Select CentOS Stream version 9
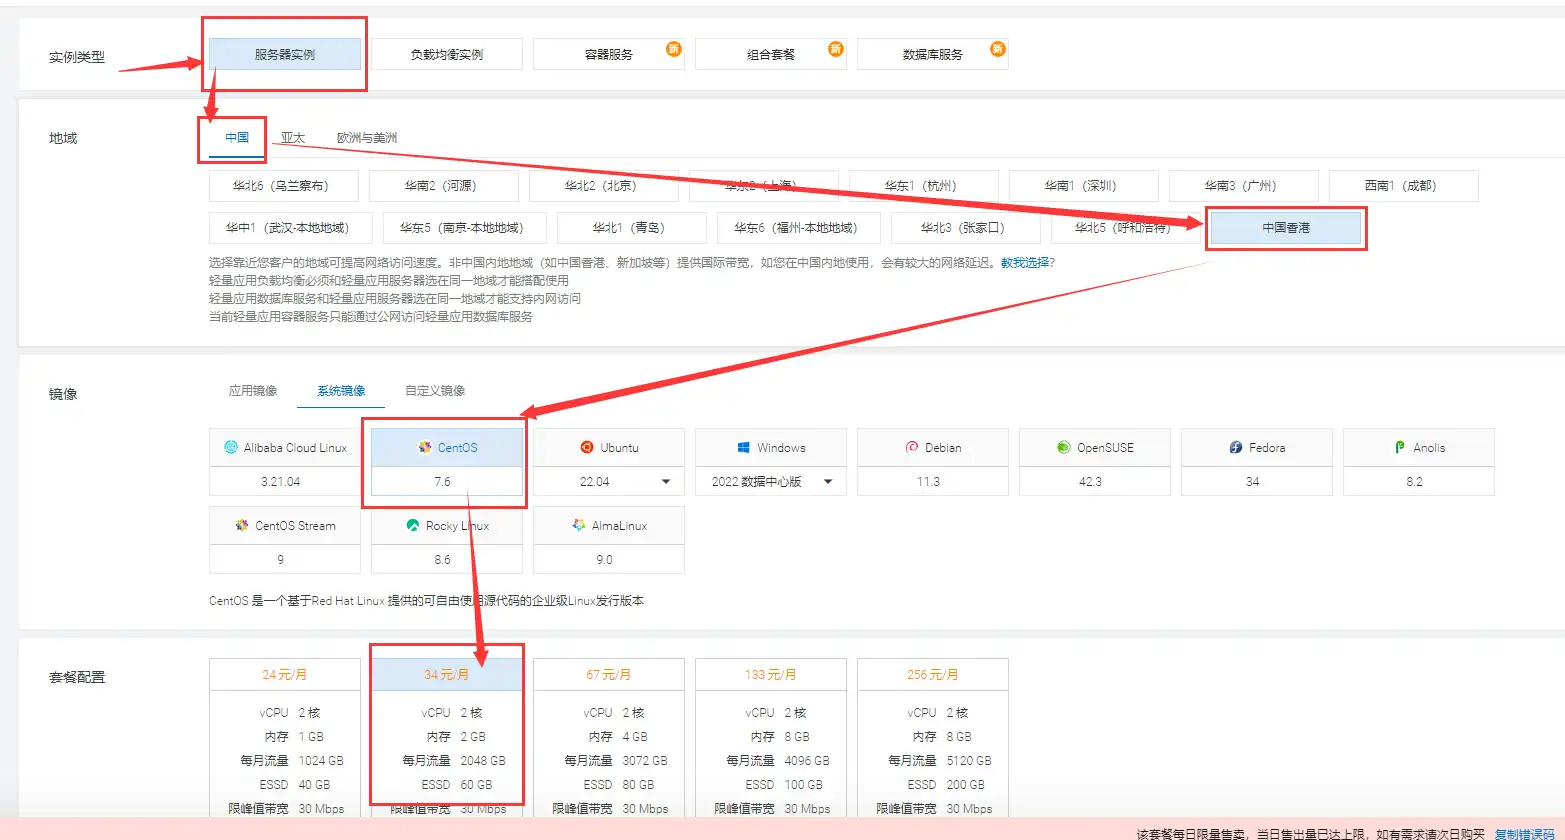 click(285, 560)
